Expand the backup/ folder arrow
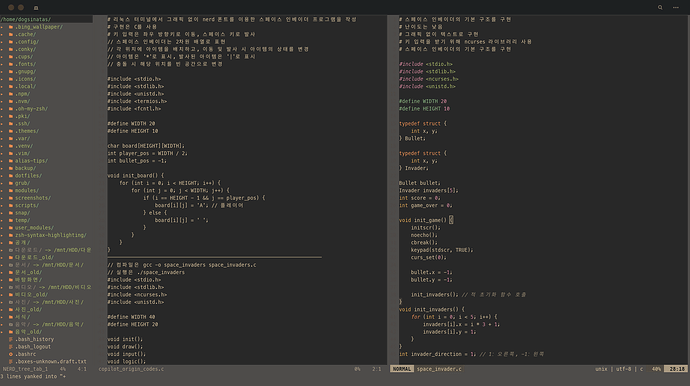This screenshot has width=690, height=386. (2, 168)
